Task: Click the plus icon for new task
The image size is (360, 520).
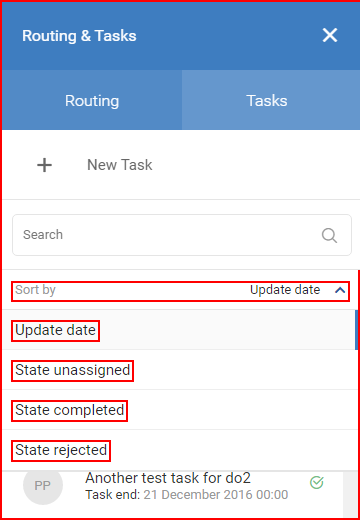Action: pyautogui.click(x=44, y=165)
